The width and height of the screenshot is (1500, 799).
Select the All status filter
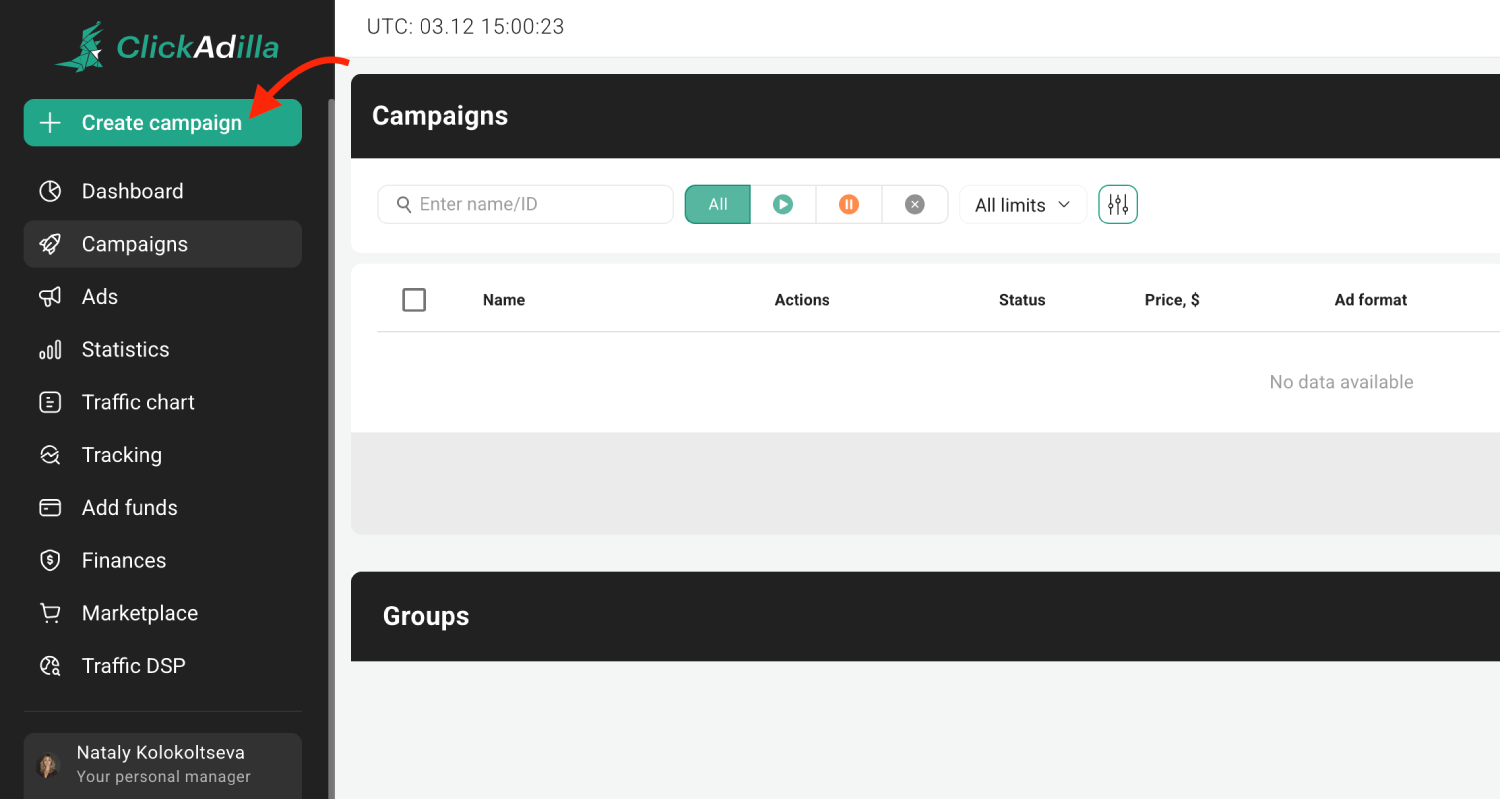(718, 204)
